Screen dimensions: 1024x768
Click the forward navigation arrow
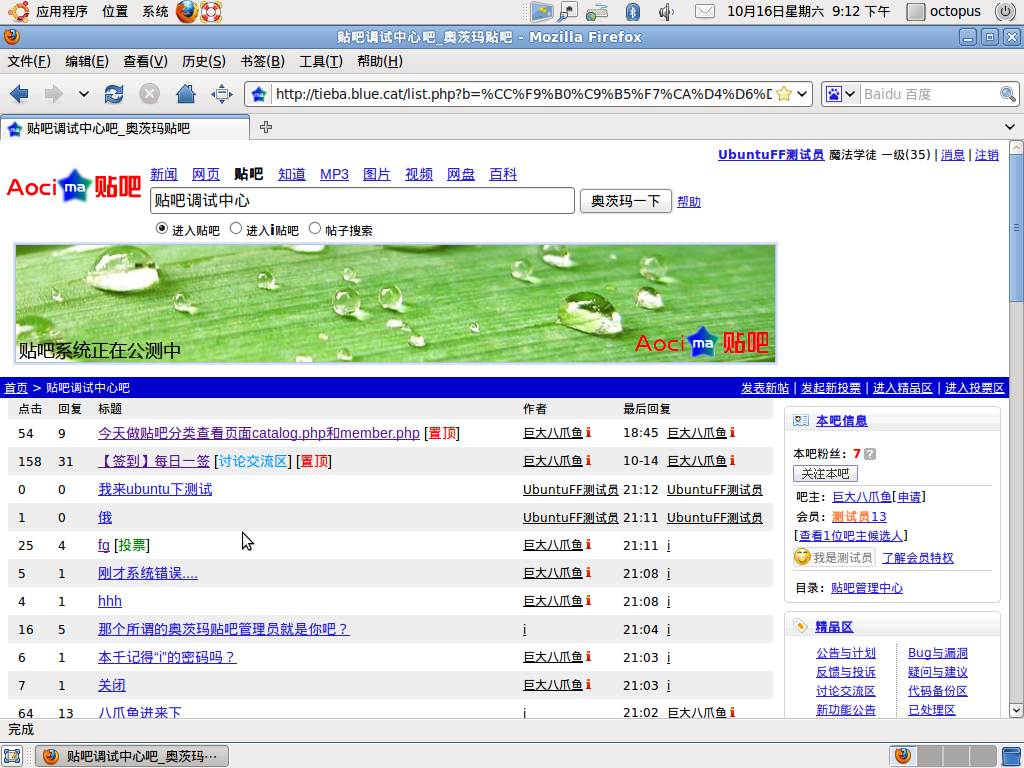pyautogui.click(x=54, y=94)
